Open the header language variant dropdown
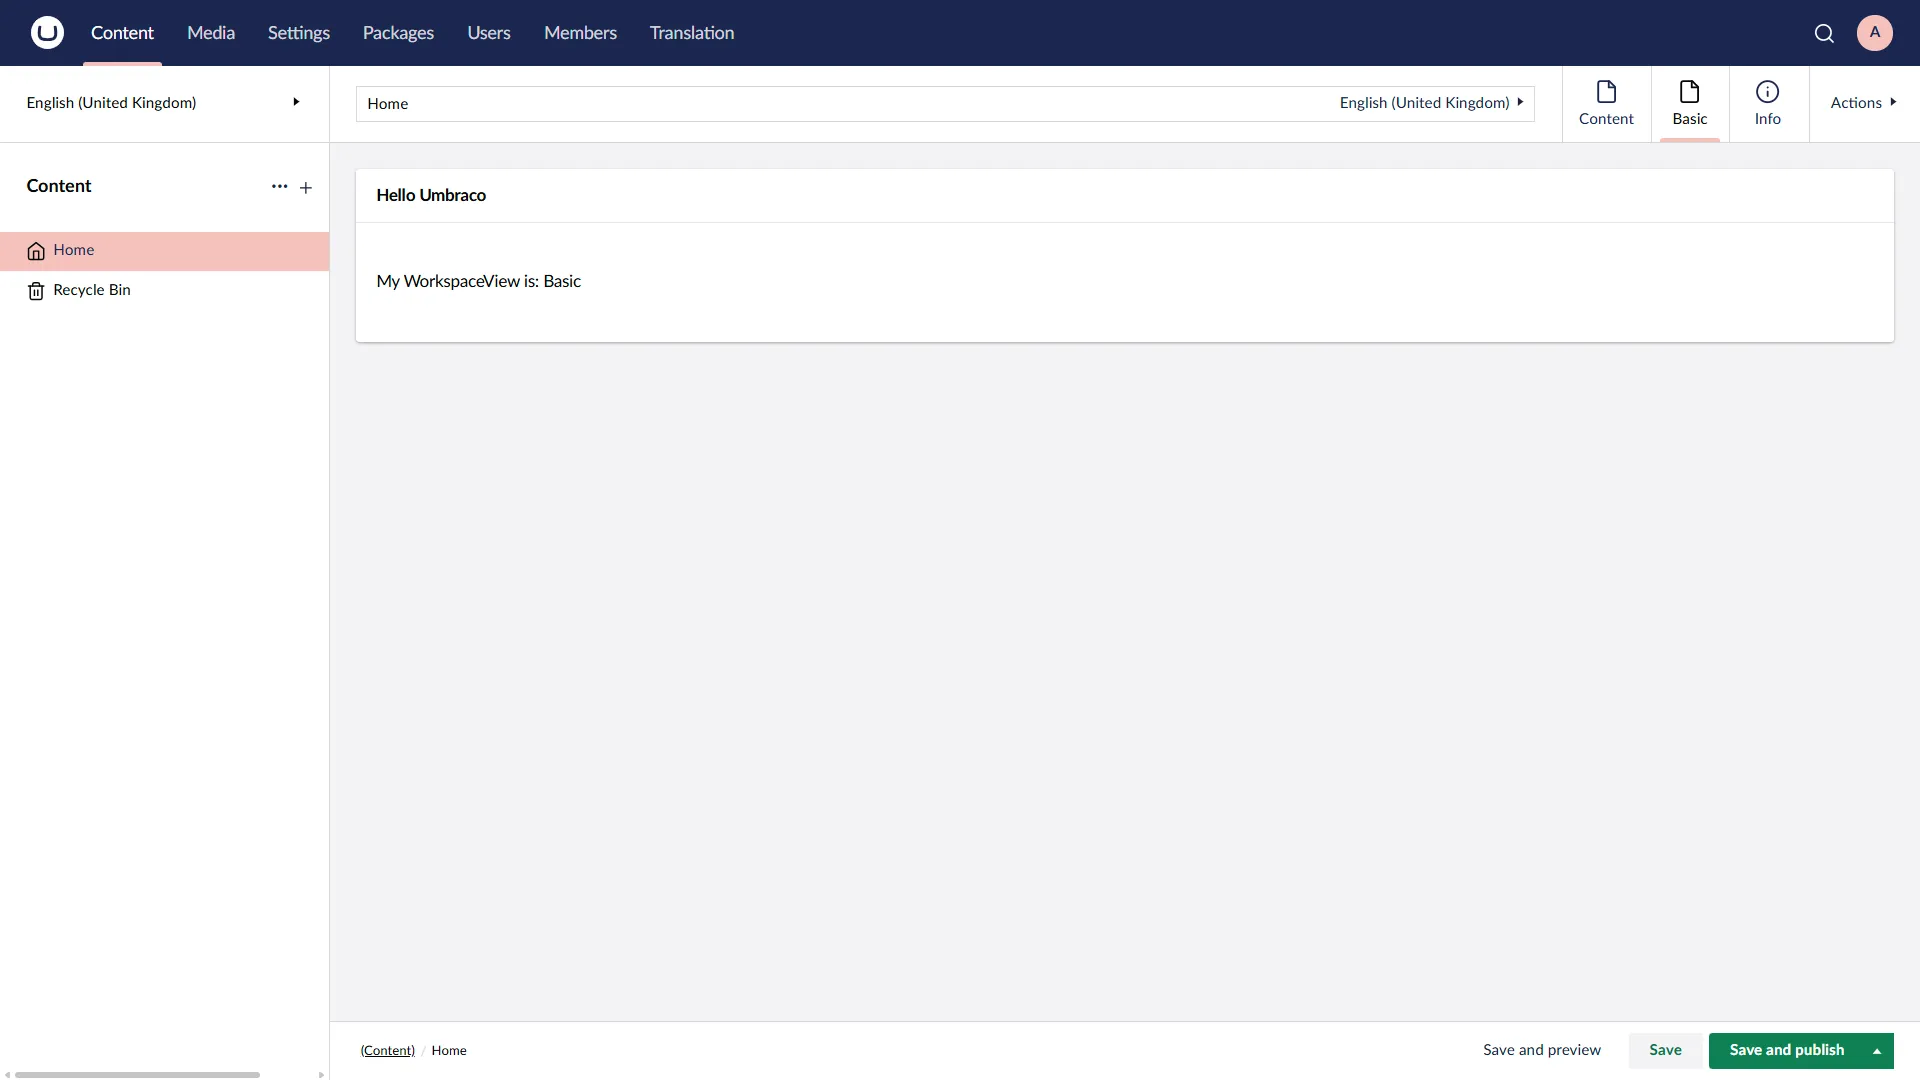This screenshot has height=1080, width=1920. point(1431,103)
